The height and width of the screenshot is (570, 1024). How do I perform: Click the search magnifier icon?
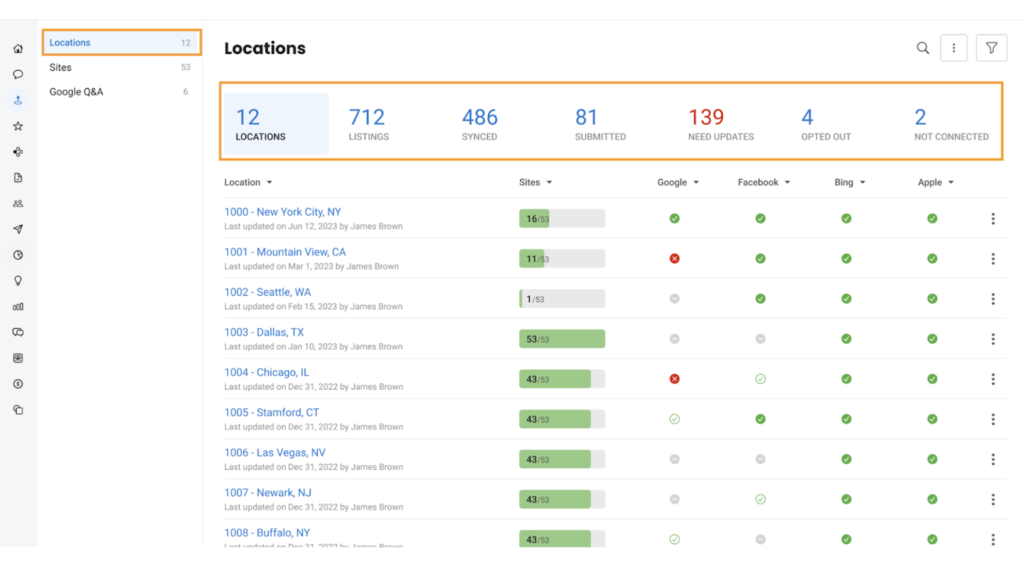click(x=923, y=48)
